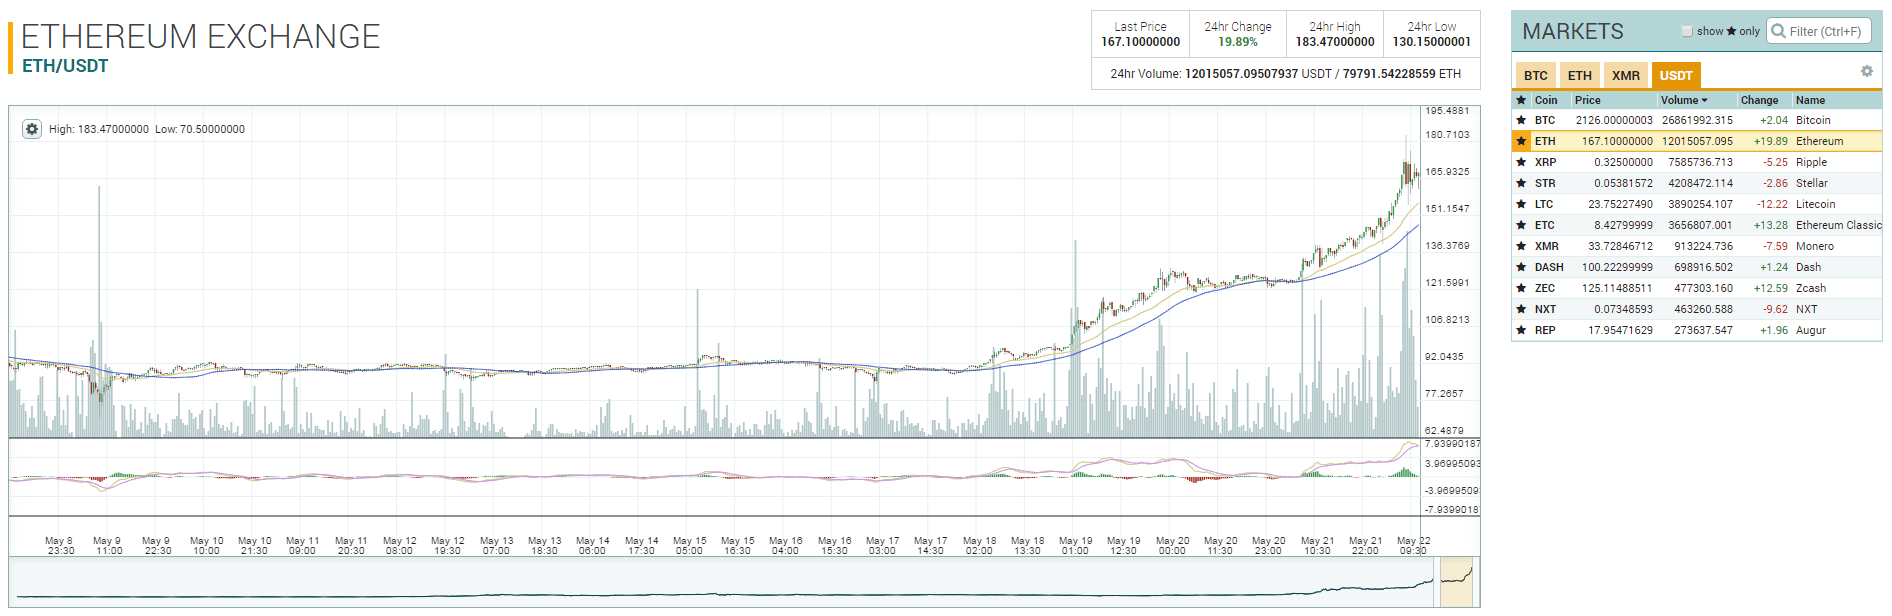The height and width of the screenshot is (616, 1892).
Task: Click price axis label 165.9325
Action: pyautogui.click(x=1447, y=172)
